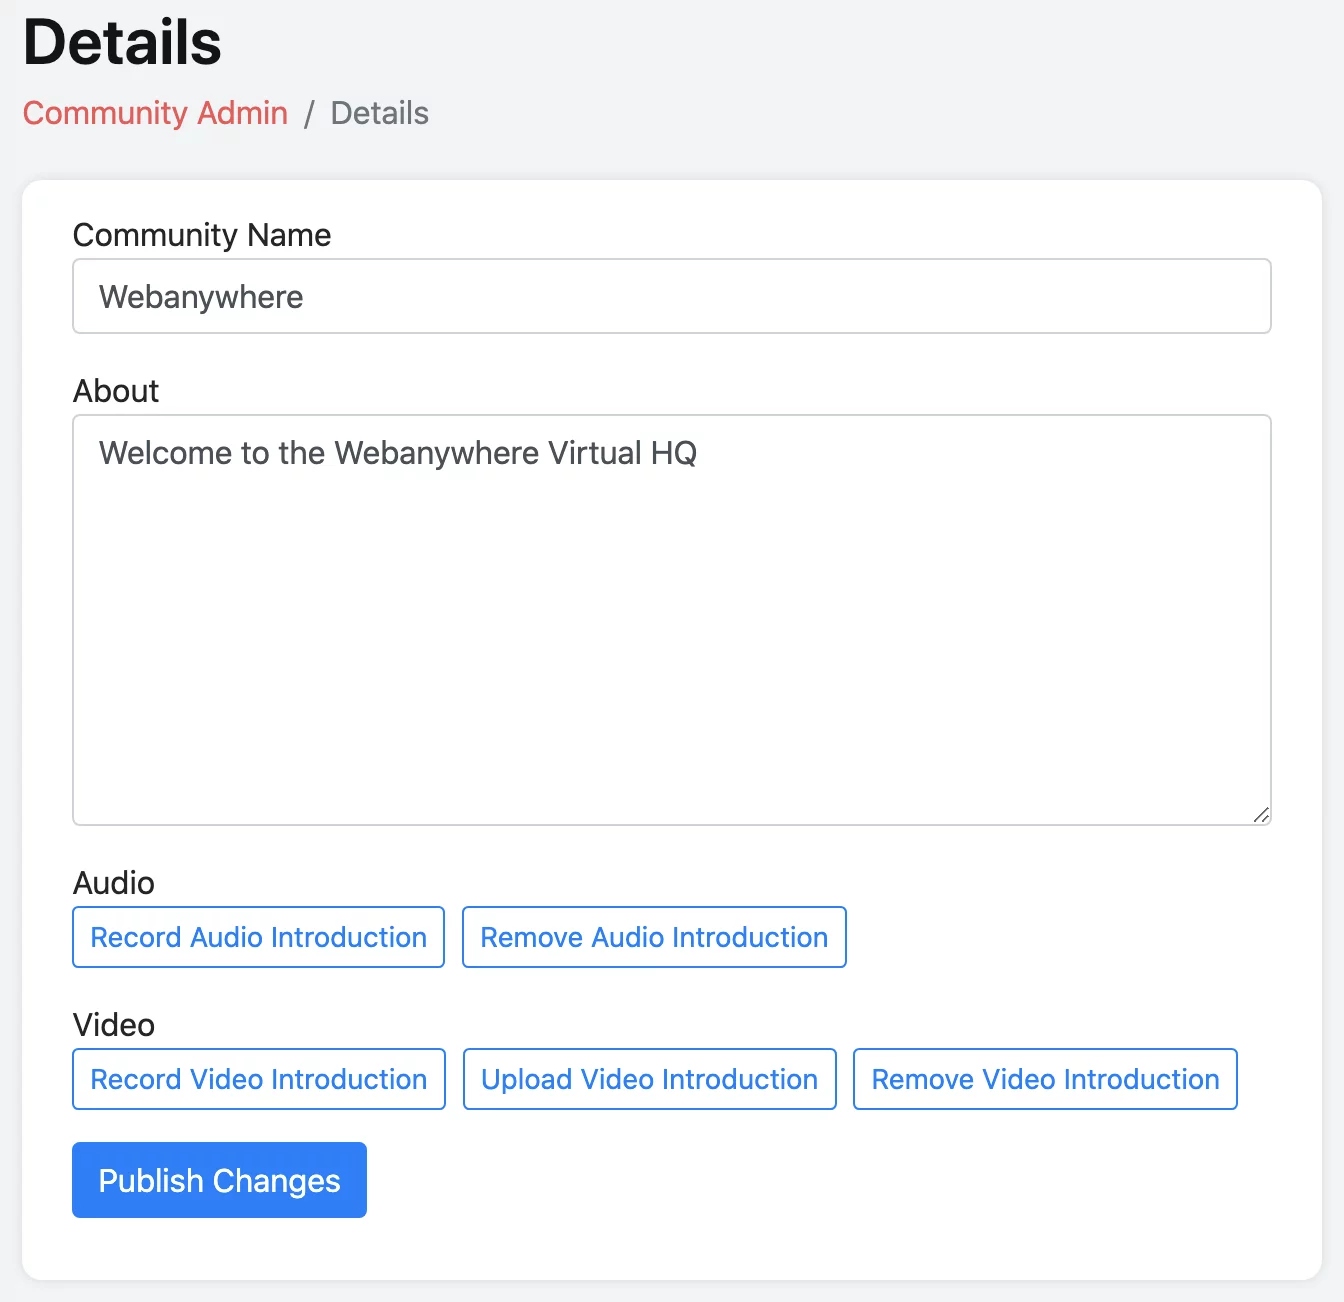Click Remove Audio Introduction
Image resolution: width=1344 pixels, height=1302 pixels.
pyautogui.click(x=654, y=937)
